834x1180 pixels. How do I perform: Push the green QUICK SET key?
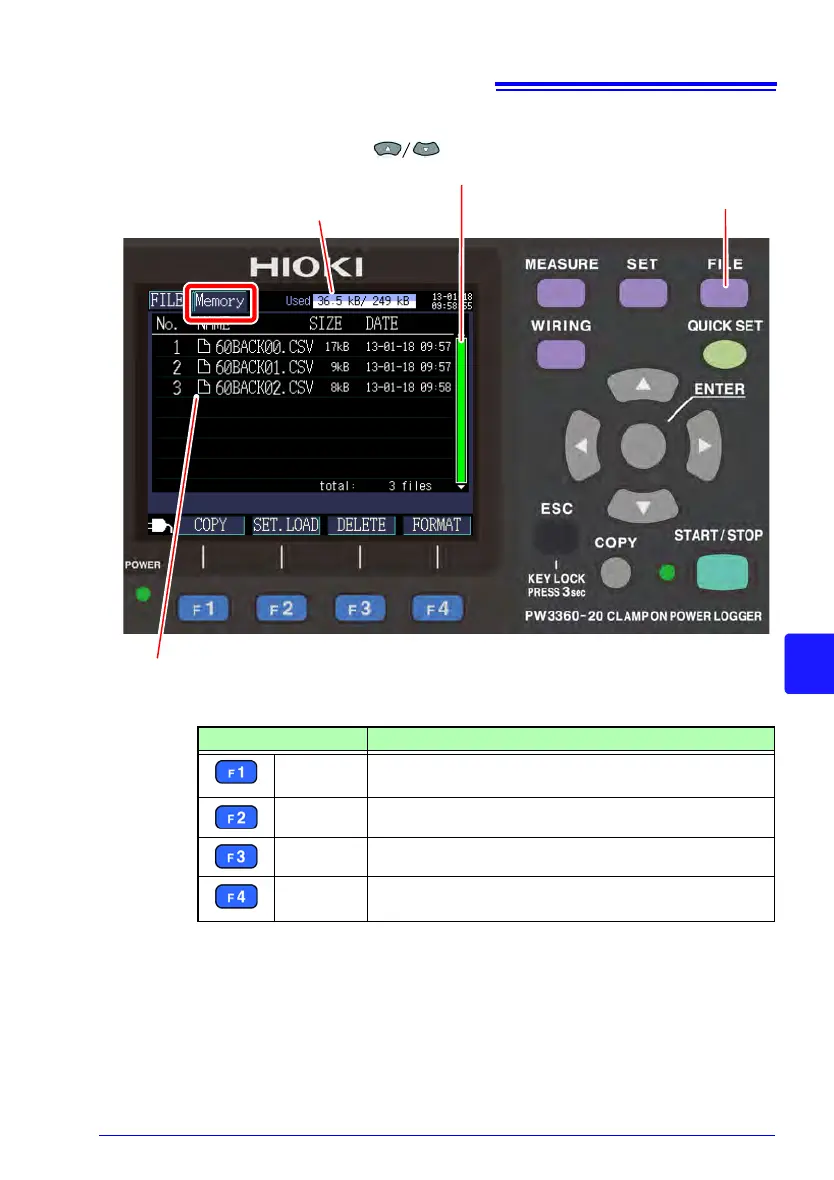pyautogui.click(x=724, y=354)
